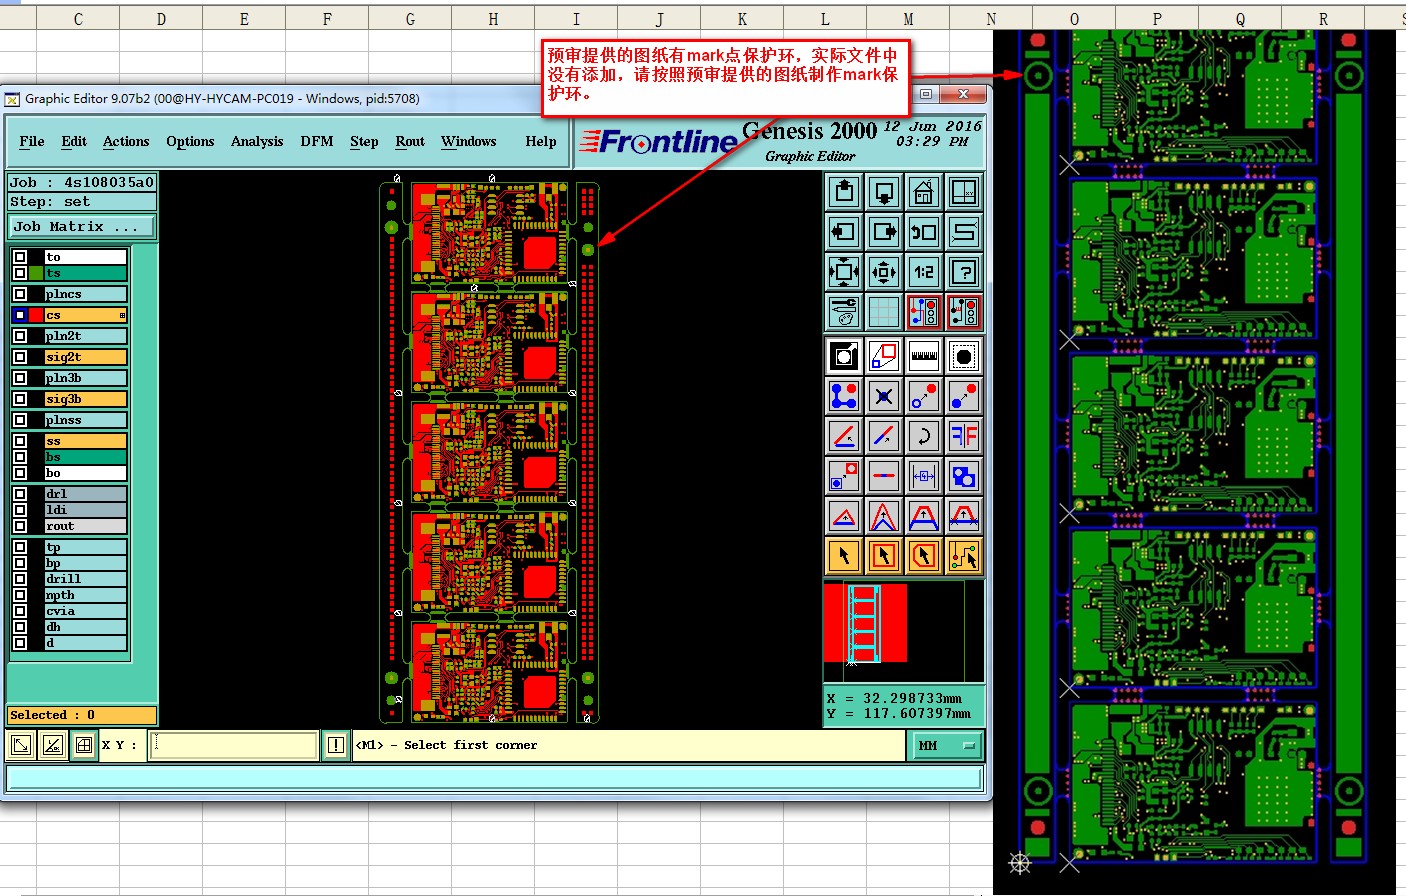1406x896 pixels.
Task: Click the connected blue dots edit icon
Action: coord(844,396)
